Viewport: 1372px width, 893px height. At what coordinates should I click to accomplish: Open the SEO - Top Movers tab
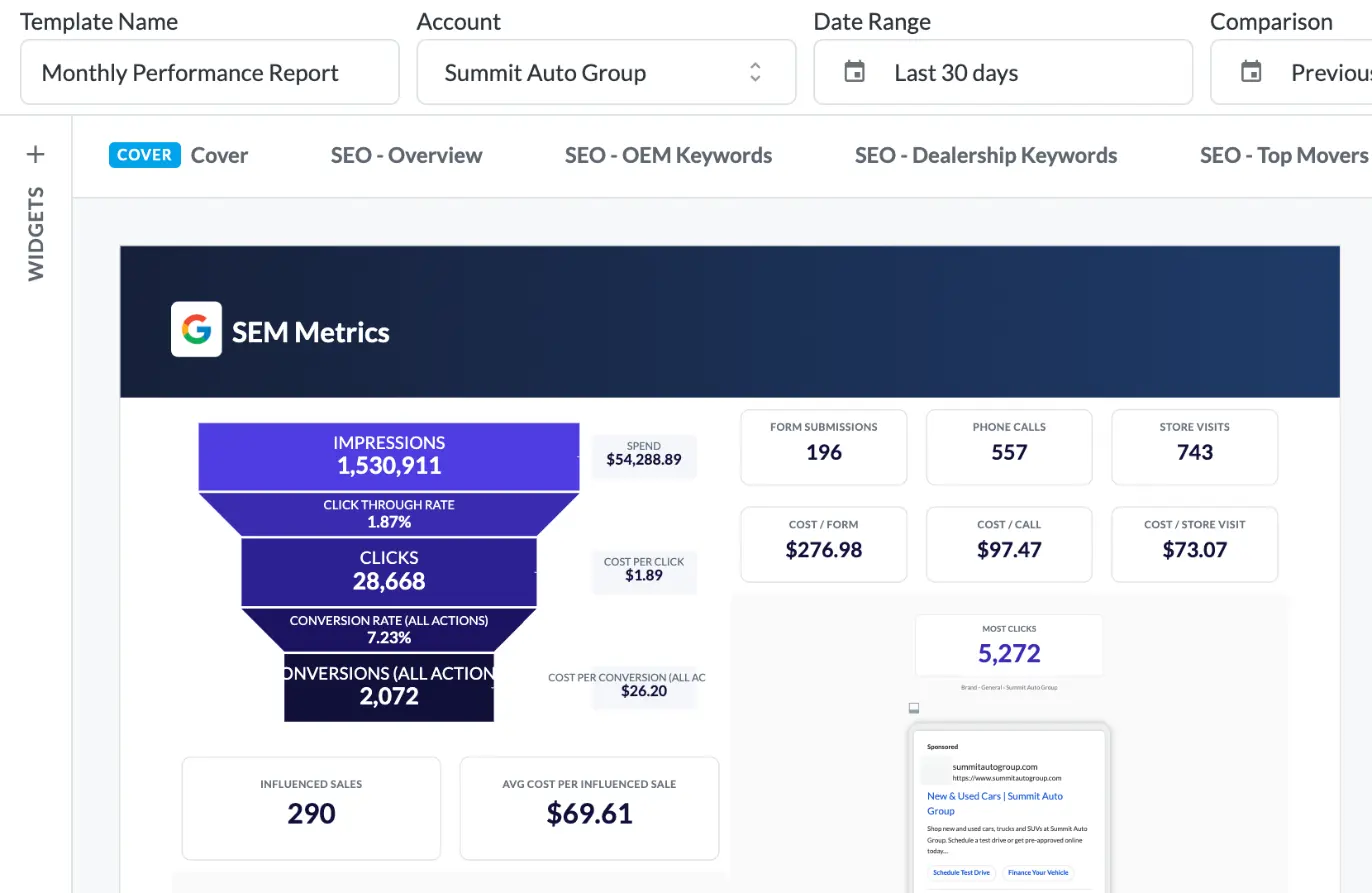click(1284, 155)
